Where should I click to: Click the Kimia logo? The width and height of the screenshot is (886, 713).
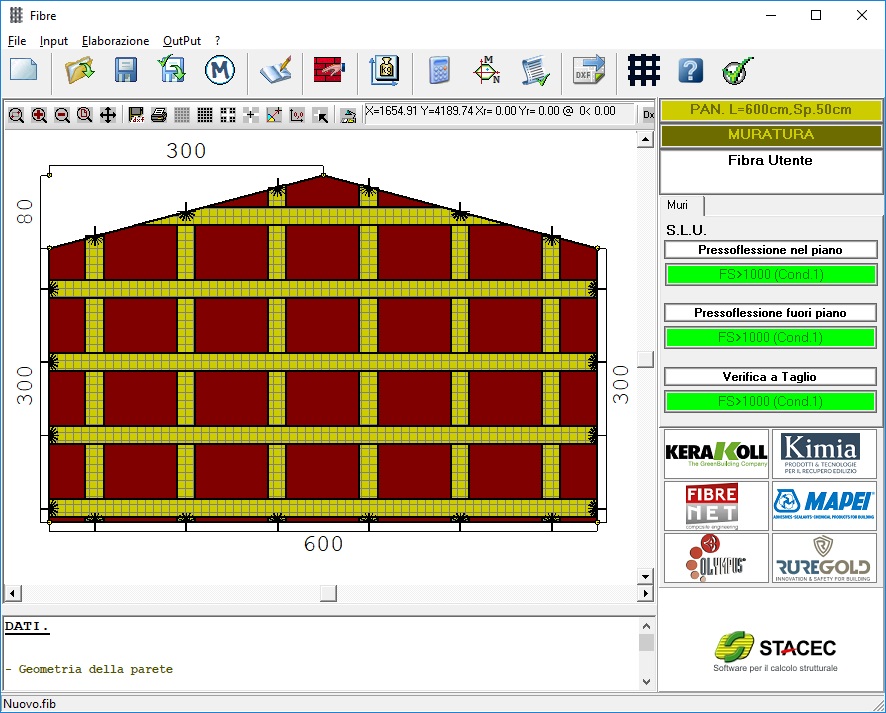(824, 454)
